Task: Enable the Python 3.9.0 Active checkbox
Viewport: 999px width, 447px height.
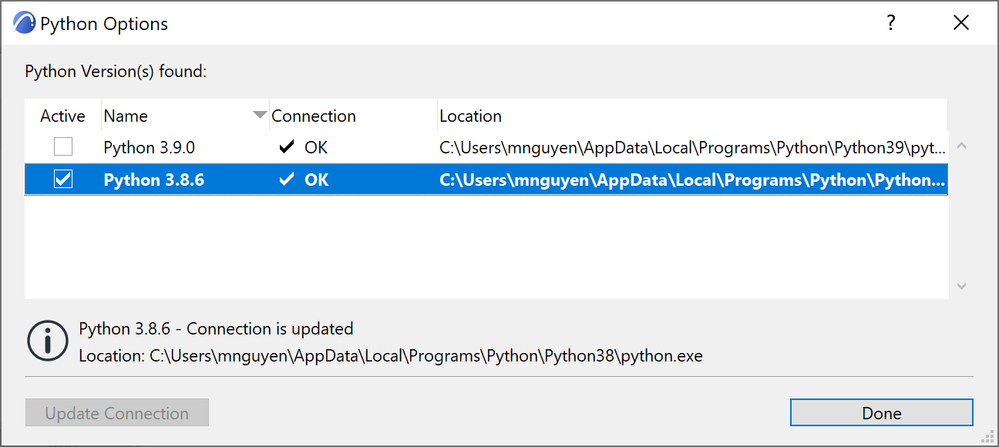Action: (x=63, y=148)
